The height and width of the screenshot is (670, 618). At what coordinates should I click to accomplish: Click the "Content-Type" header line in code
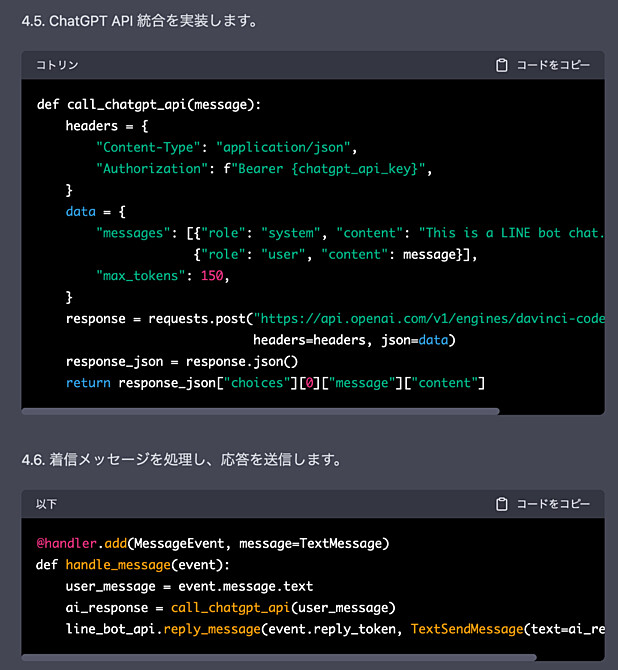tap(227, 147)
